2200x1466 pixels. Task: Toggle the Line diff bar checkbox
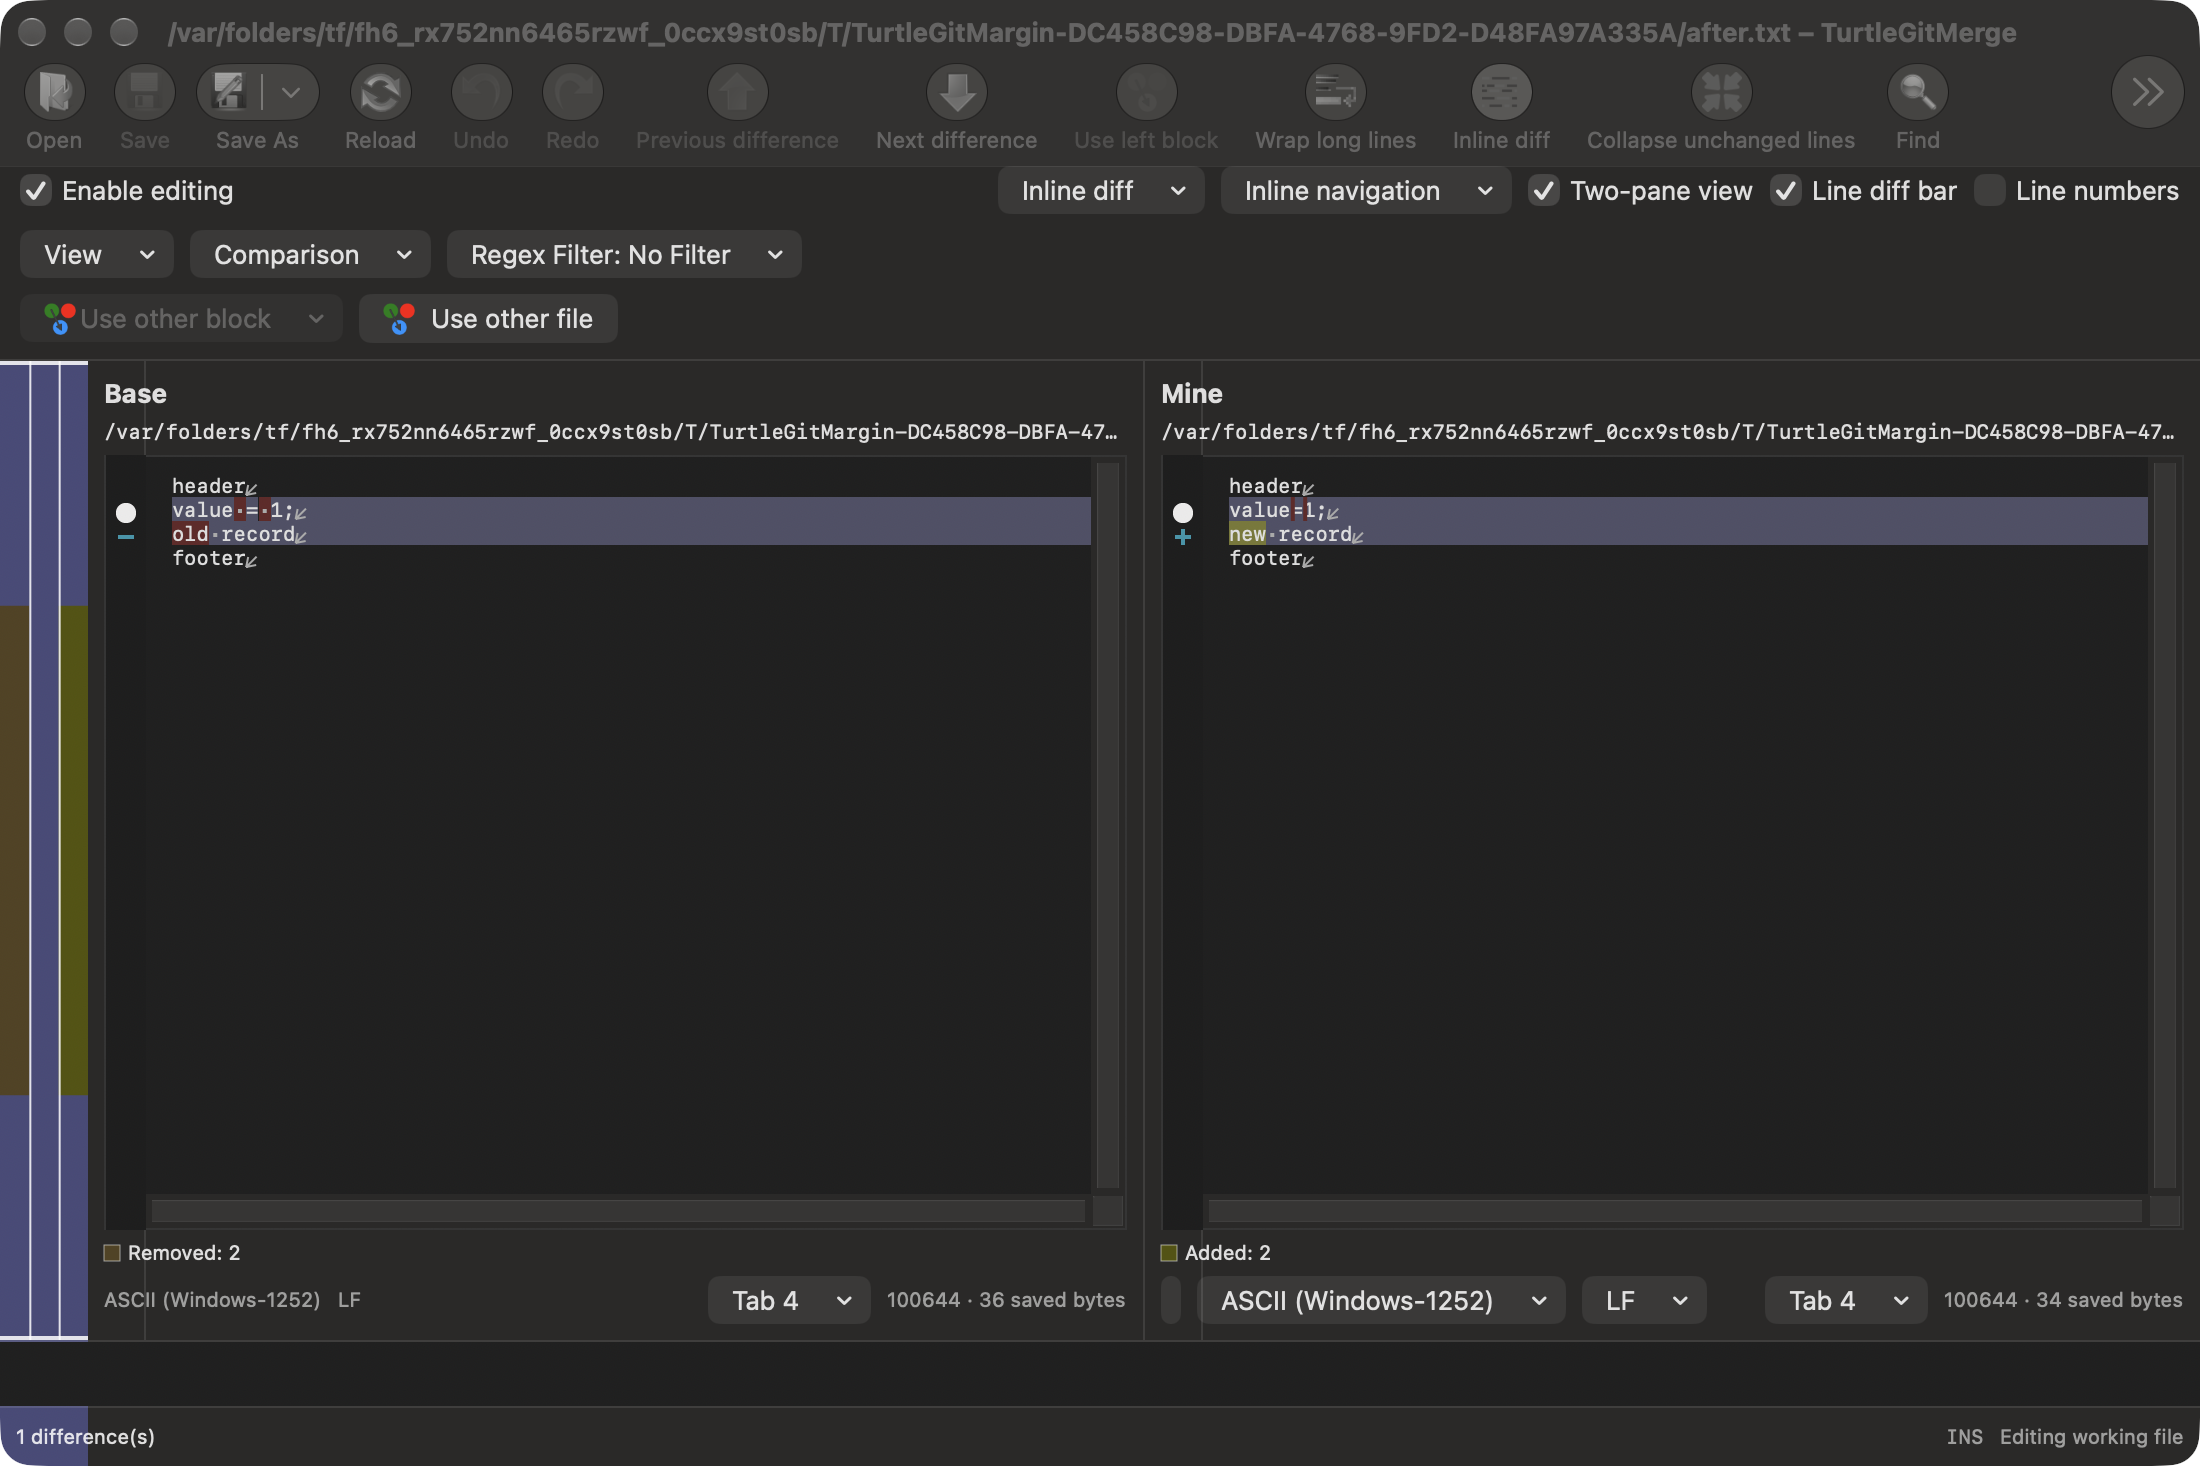tap(1785, 191)
